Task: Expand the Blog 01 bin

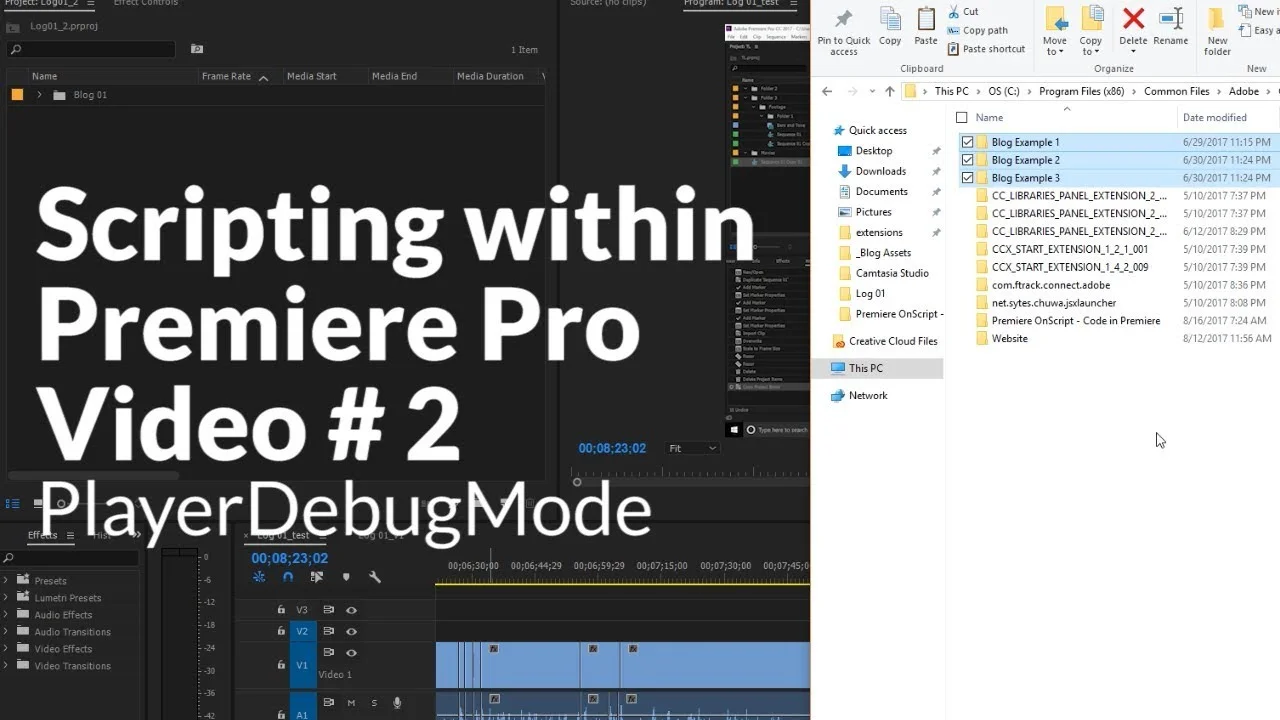Action: pyautogui.click(x=40, y=94)
